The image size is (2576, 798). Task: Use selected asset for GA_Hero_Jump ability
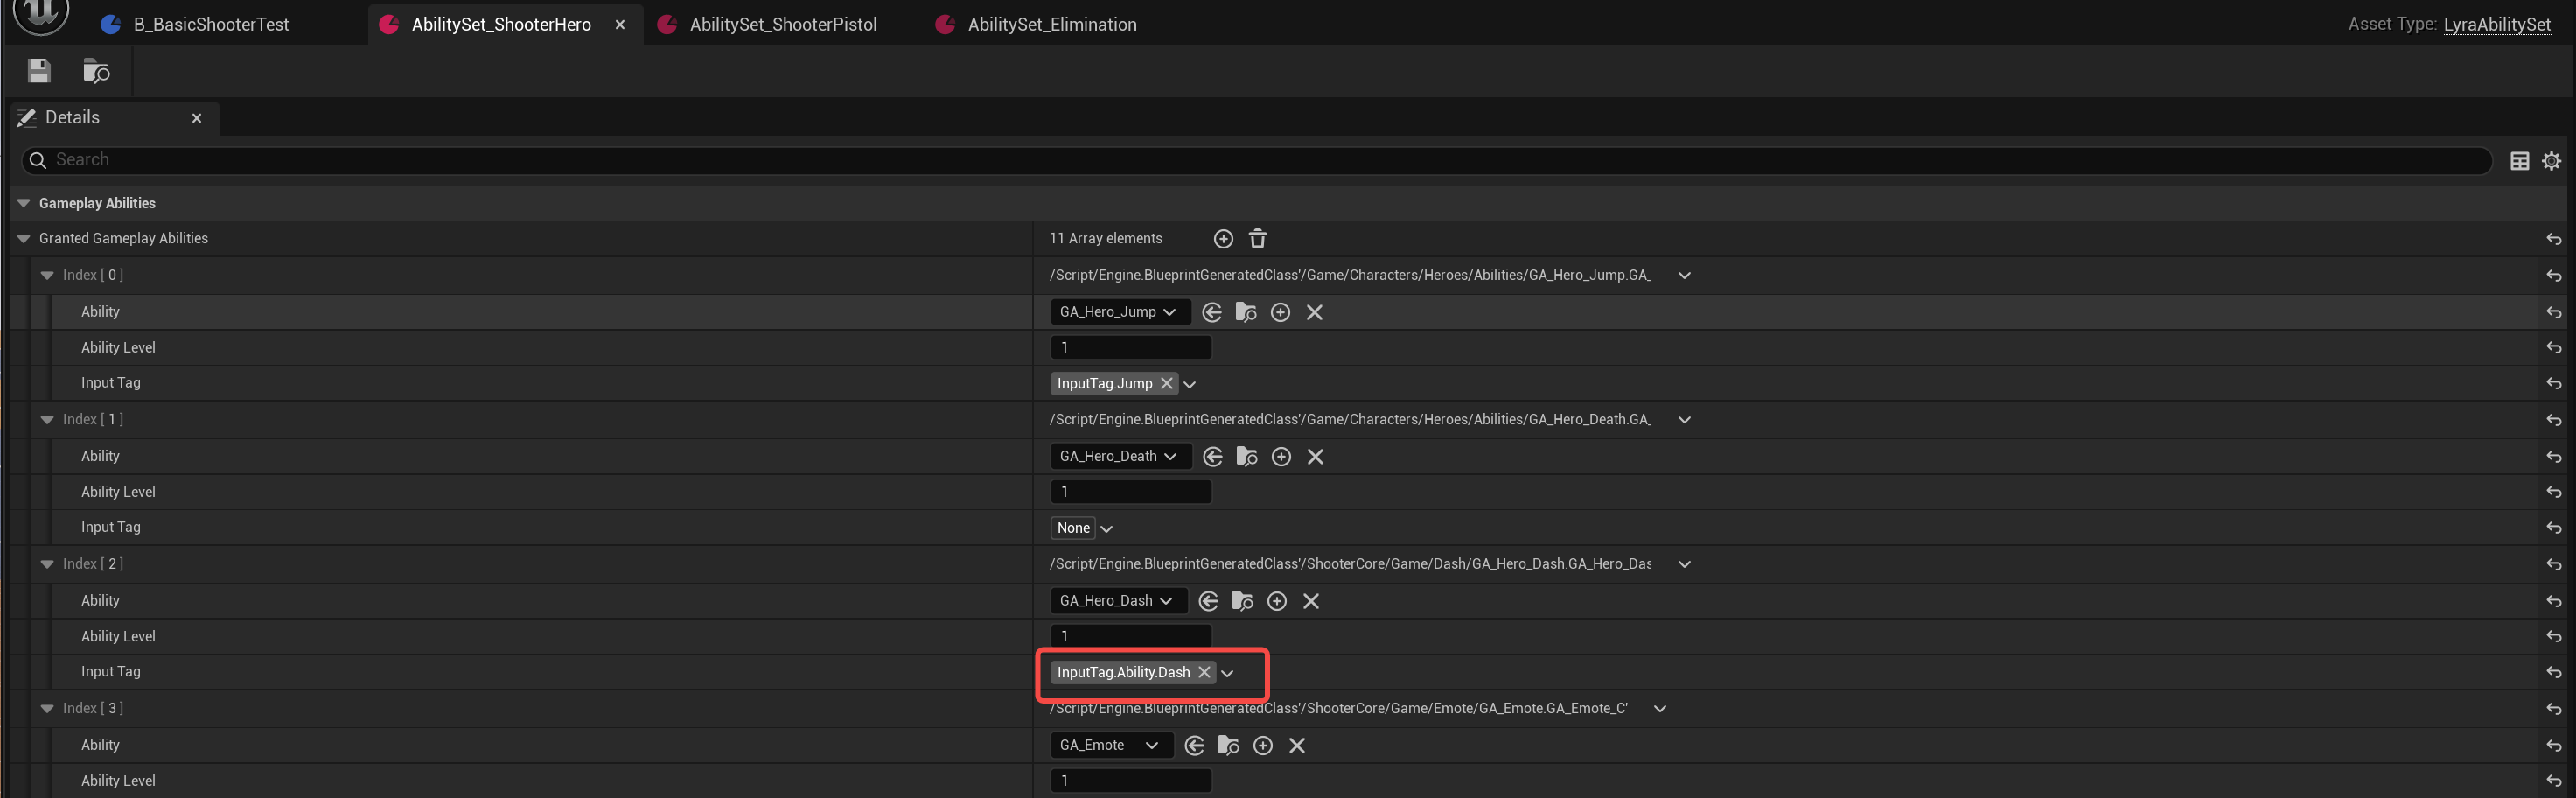coord(1212,313)
